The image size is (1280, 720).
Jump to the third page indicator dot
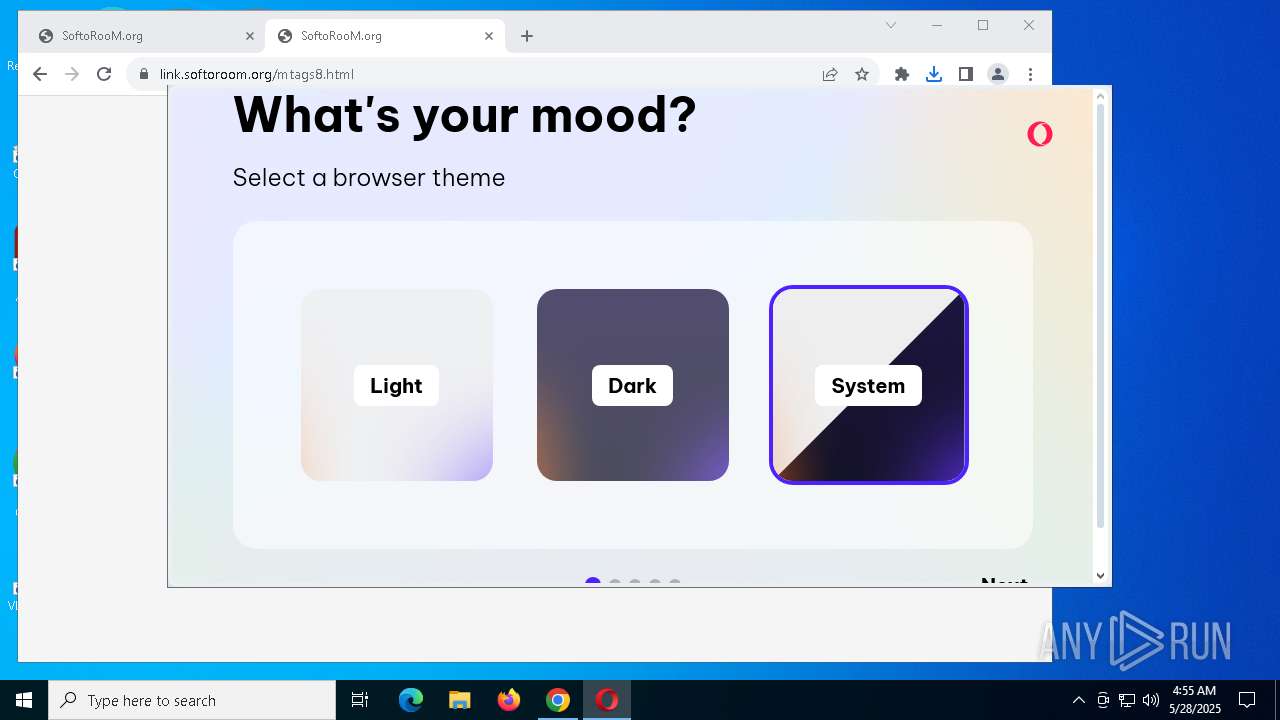[635, 583]
